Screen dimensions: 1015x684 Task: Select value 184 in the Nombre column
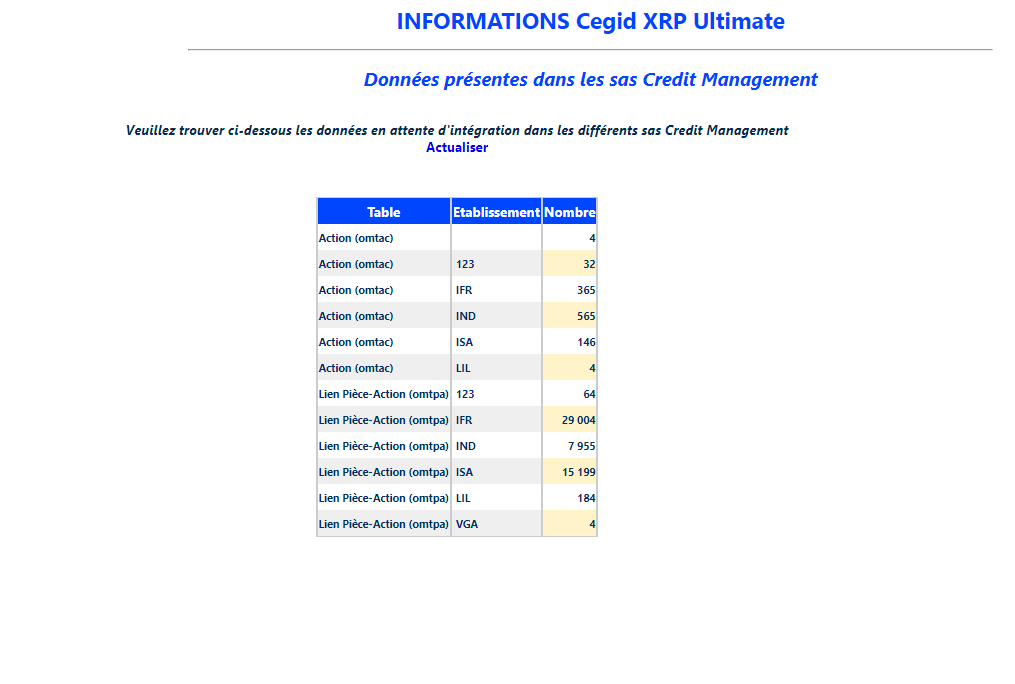(x=570, y=498)
